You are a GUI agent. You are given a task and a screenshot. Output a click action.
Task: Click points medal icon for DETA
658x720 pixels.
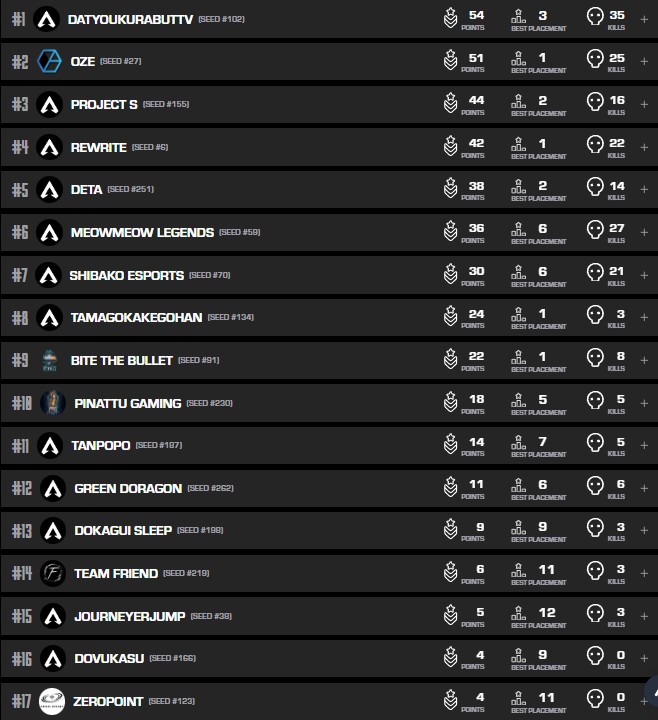click(x=450, y=189)
